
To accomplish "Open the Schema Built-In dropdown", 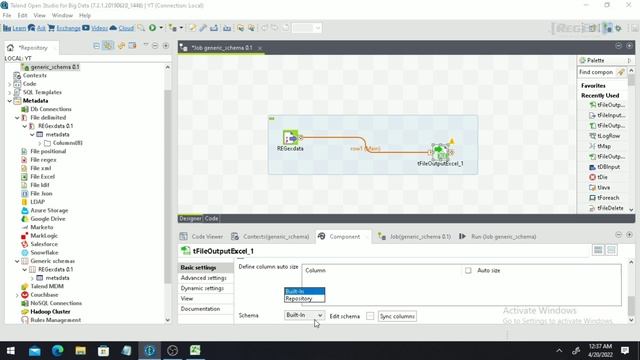I will [304, 315].
